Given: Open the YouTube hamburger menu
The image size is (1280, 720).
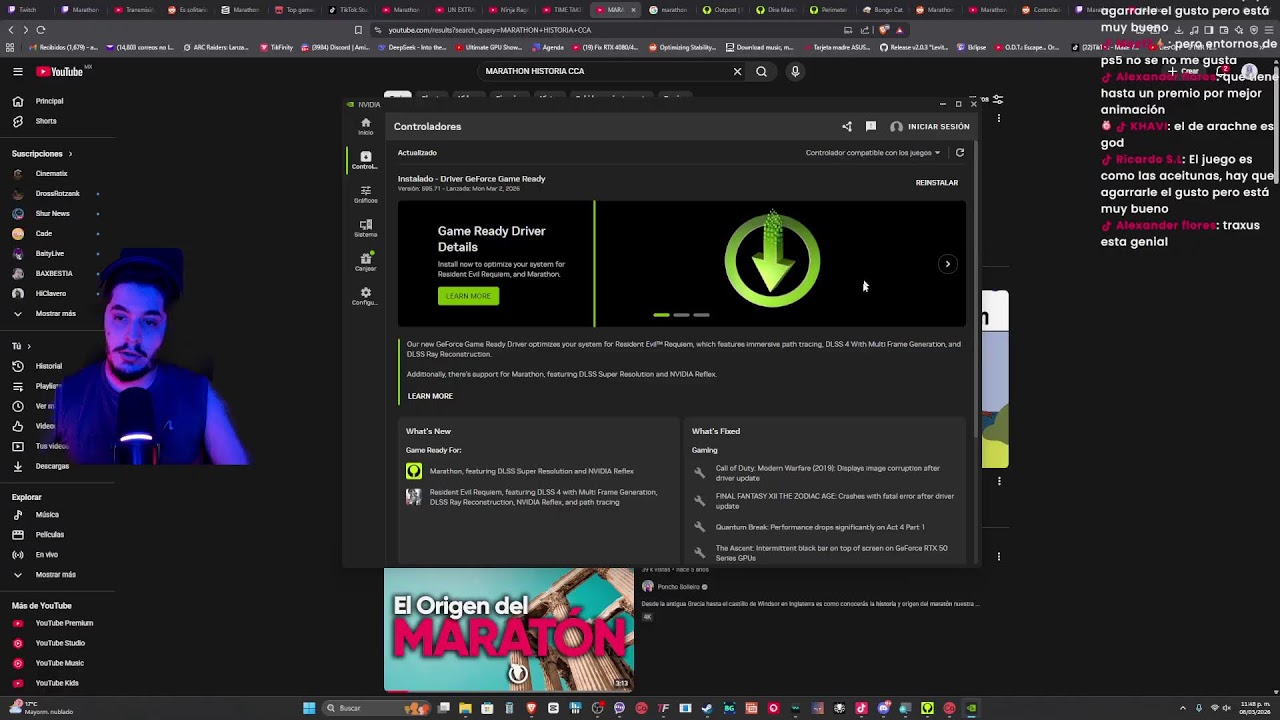Looking at the screenshot, I should (x=18, y=71).
